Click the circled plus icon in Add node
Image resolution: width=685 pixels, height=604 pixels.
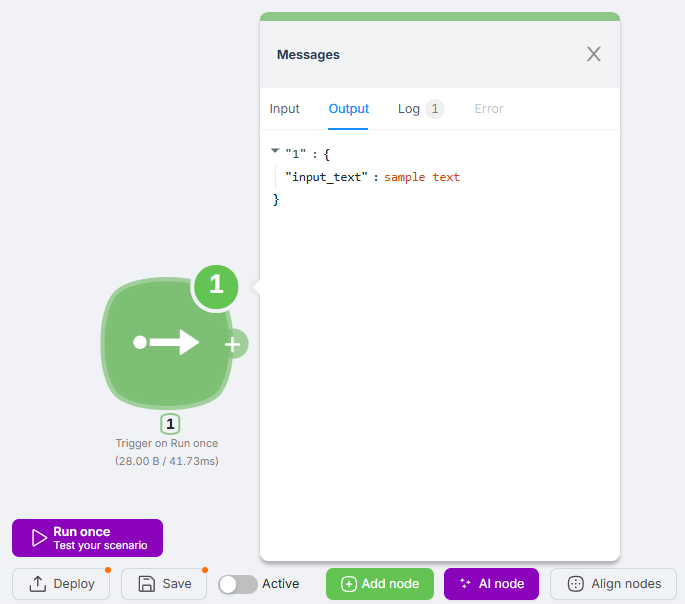(x=348, y=584)
